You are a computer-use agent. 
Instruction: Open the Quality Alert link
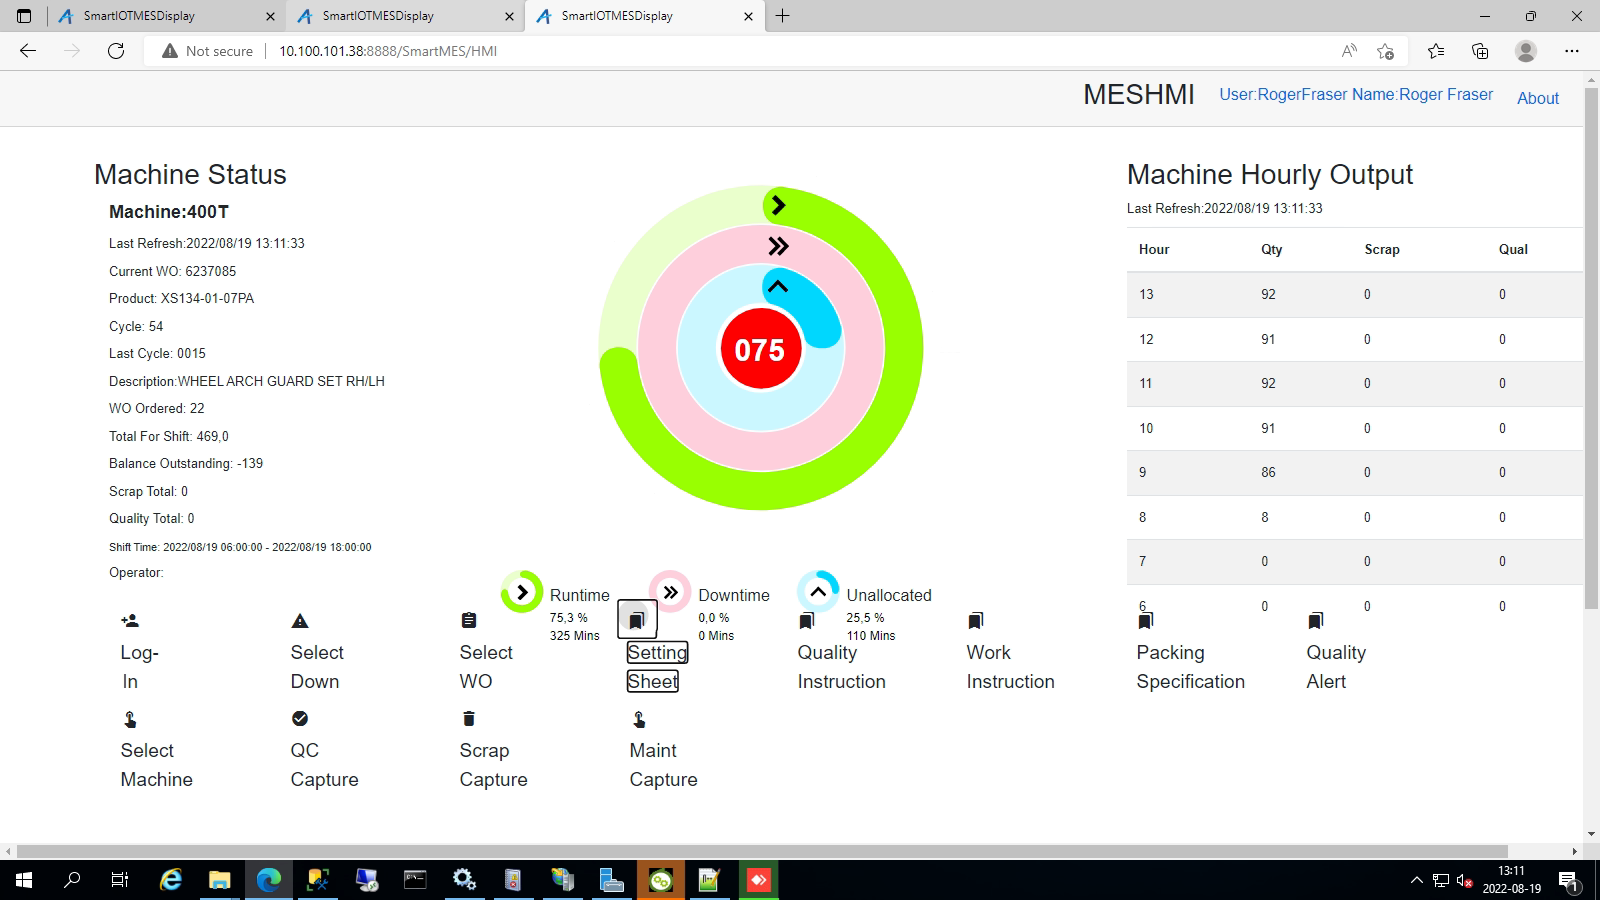point(1335,667)
